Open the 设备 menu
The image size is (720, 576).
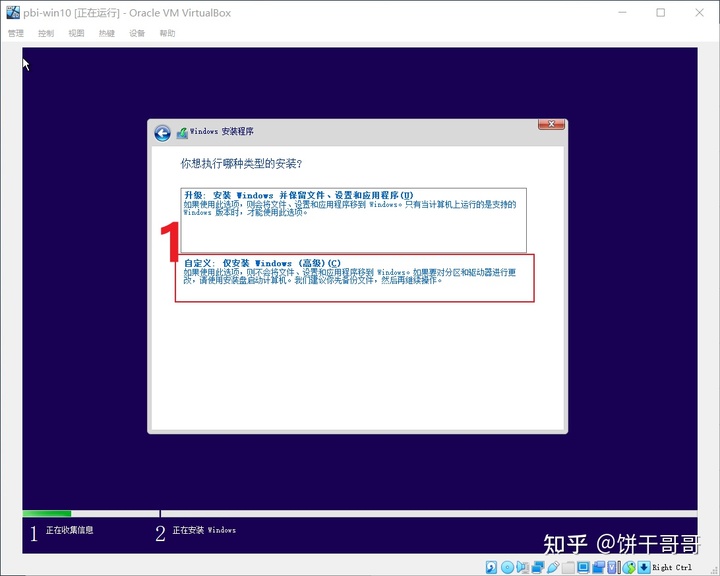point(137,33)
